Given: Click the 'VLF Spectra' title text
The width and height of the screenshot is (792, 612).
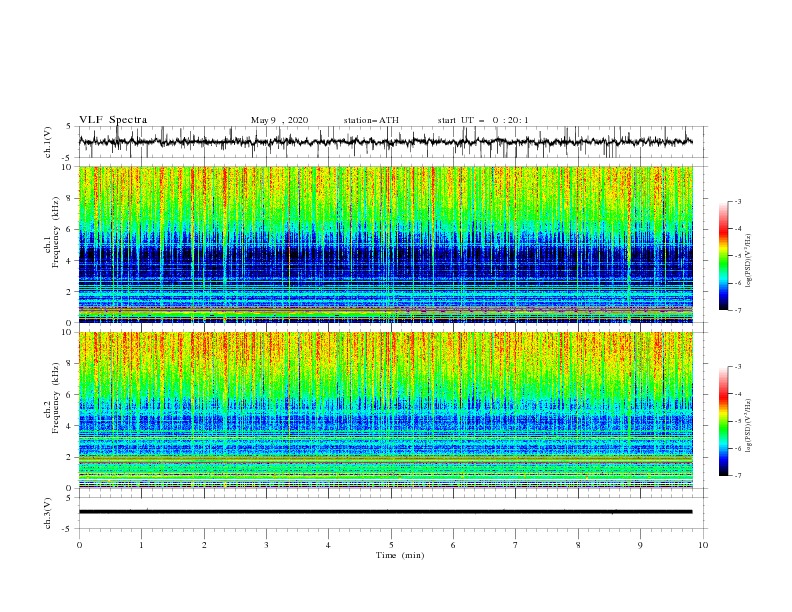Looking at the screenshot, I should pos(113,120).
